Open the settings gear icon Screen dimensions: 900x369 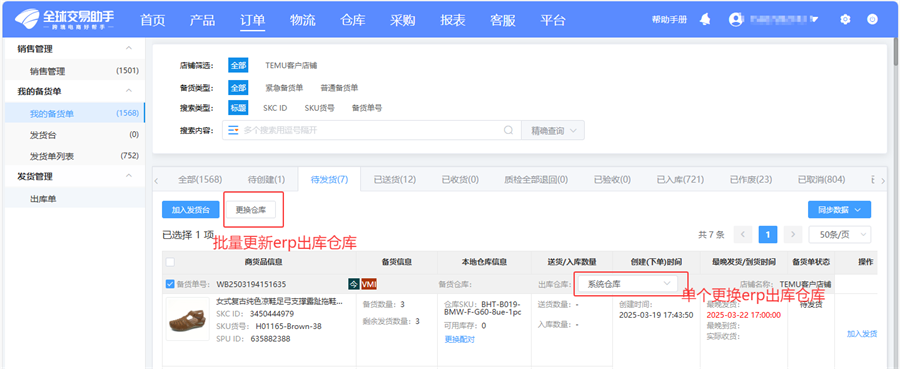point(845,20)
